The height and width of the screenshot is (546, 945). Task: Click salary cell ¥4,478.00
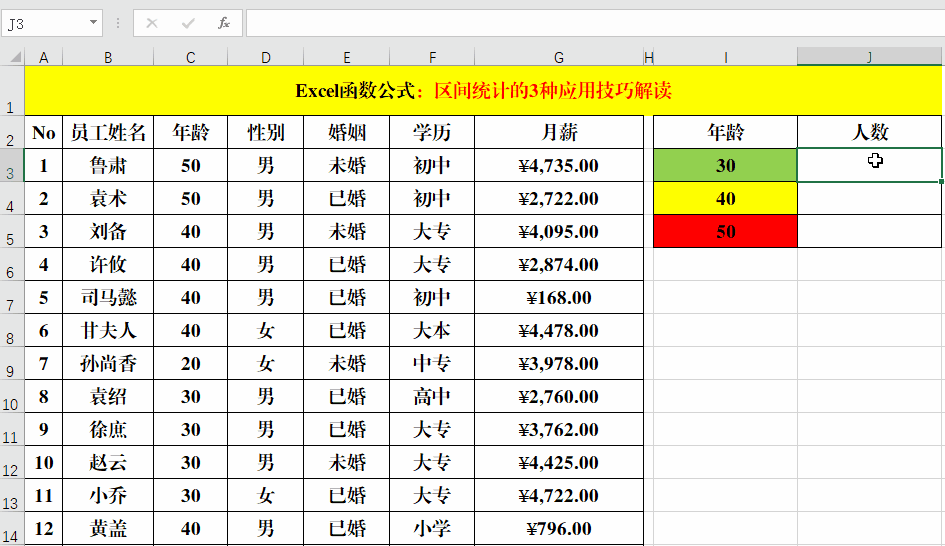(x=559, y=330)
